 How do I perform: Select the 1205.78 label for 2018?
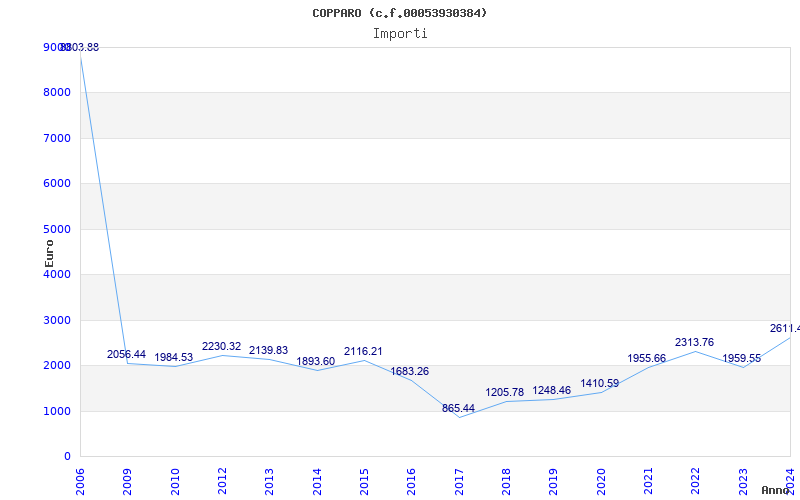pyautogui.click(x=505, y=392)
